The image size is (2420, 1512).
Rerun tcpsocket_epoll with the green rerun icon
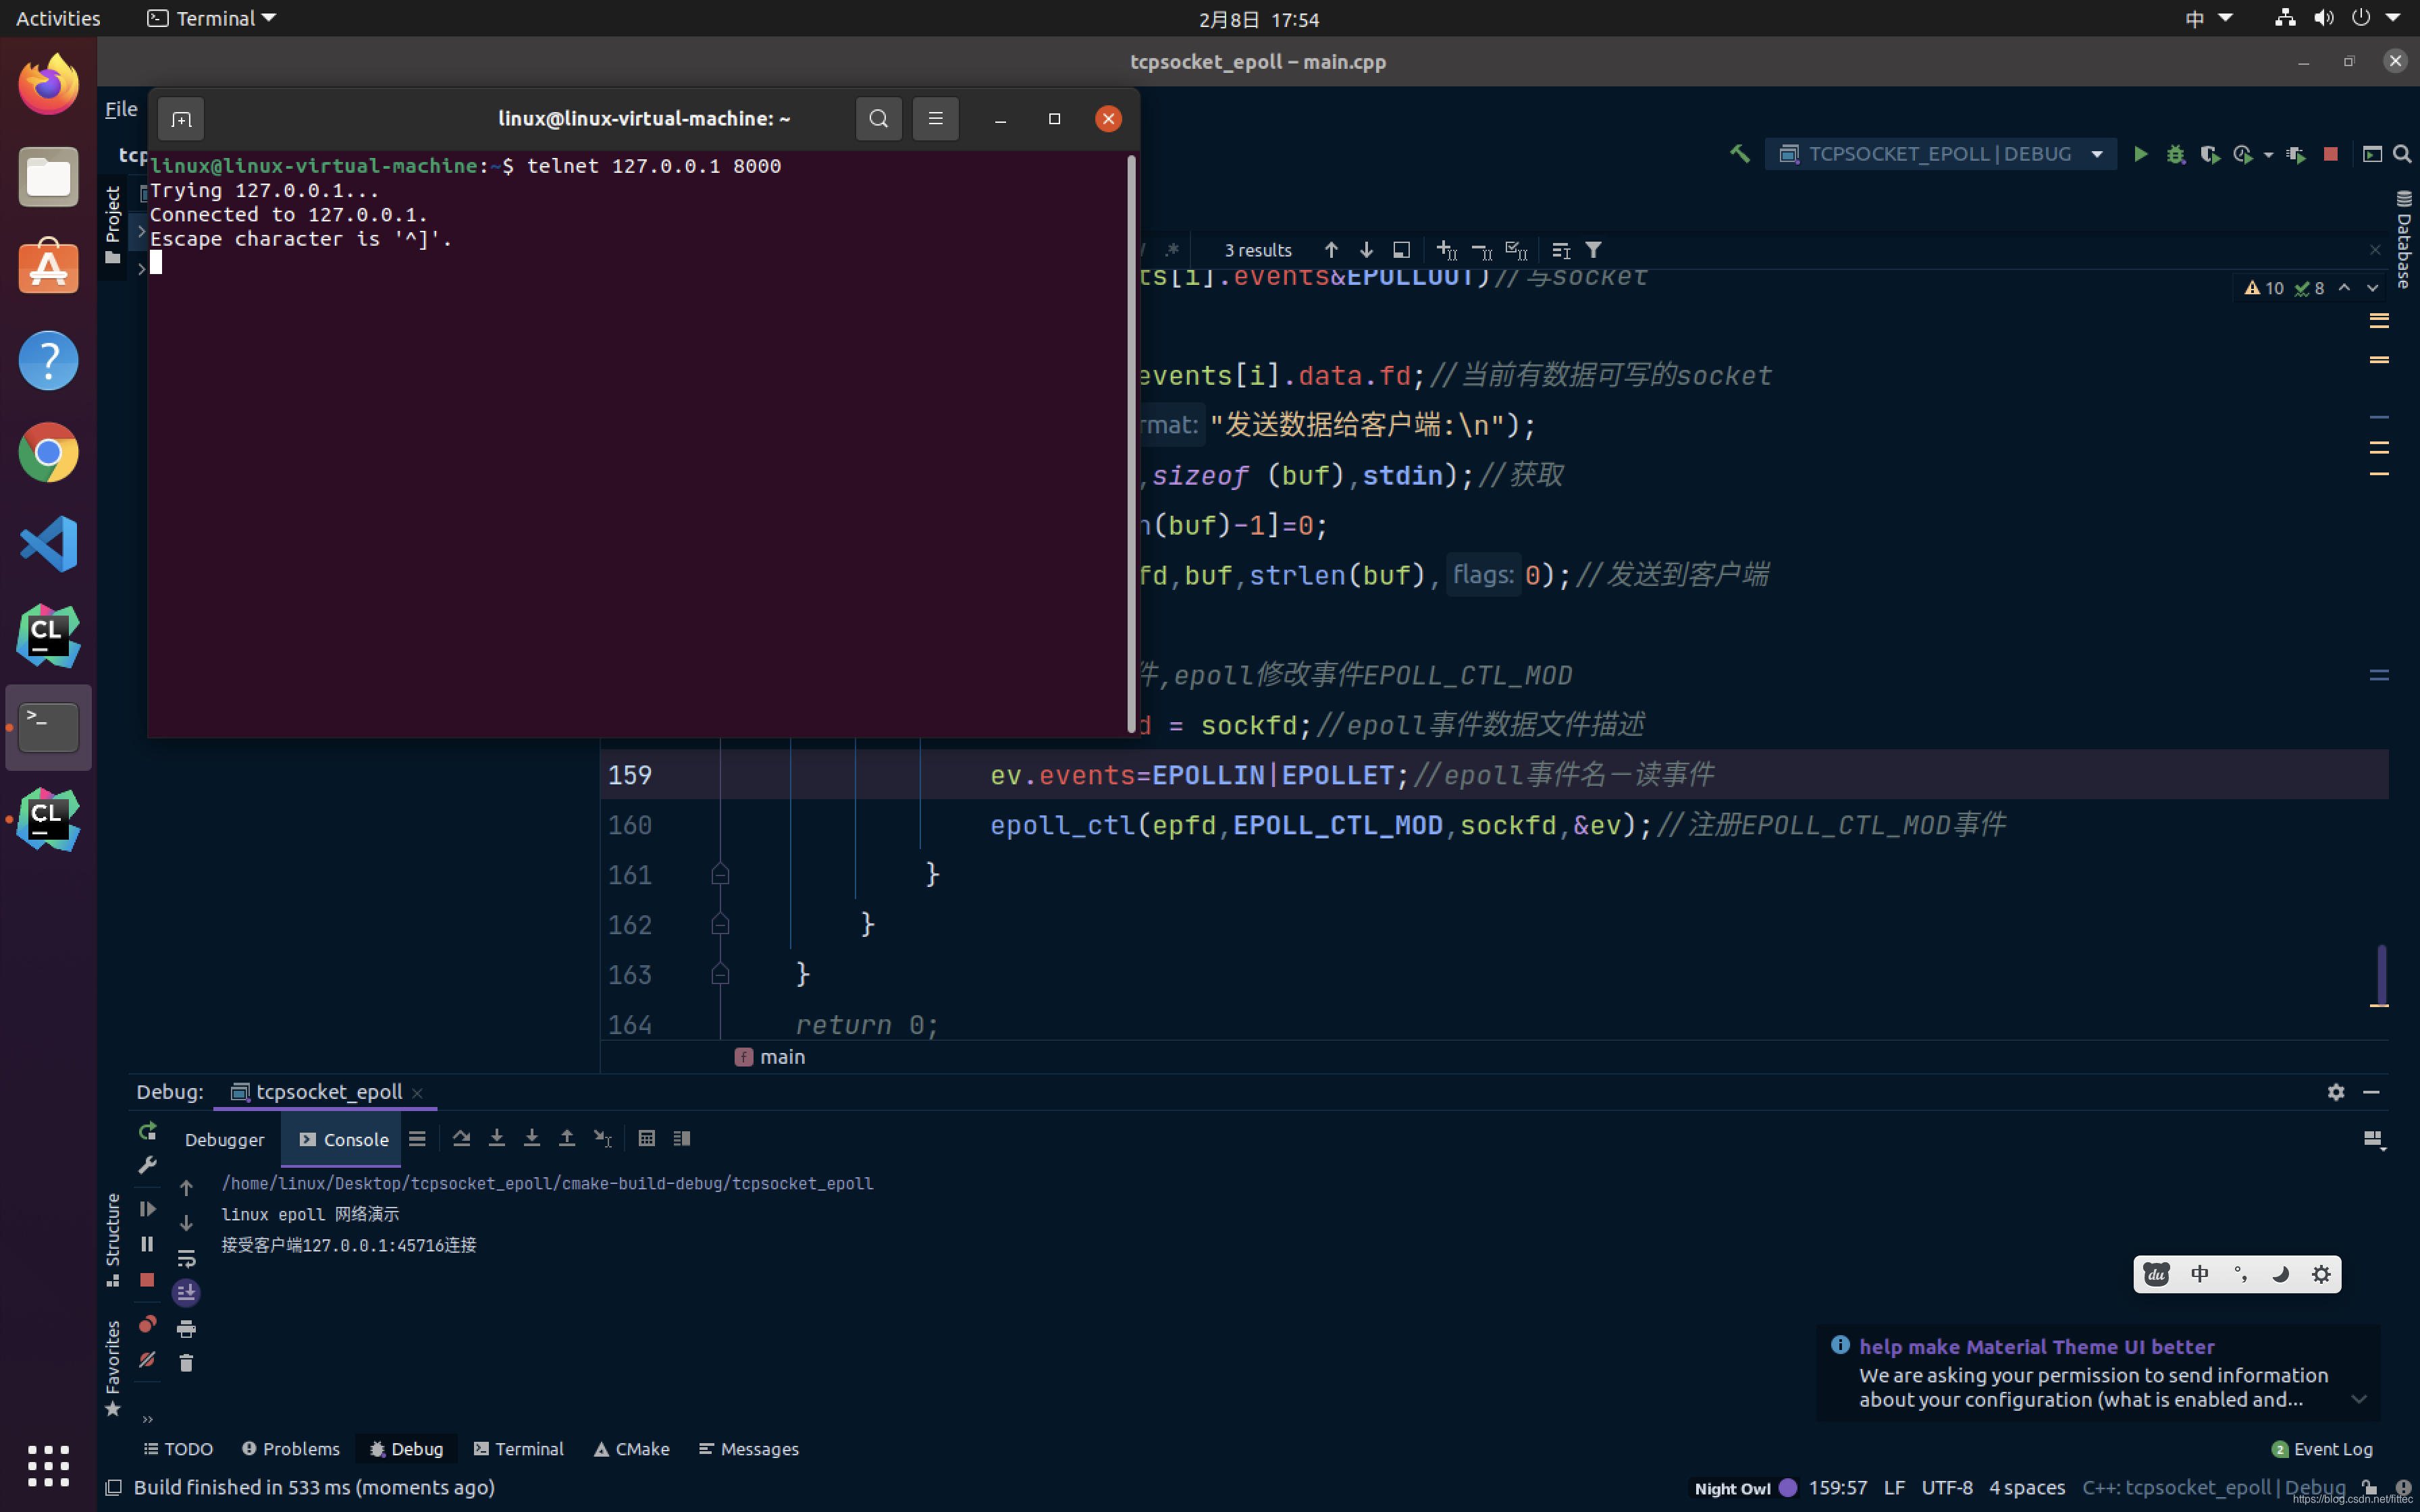pos(148,1131)
